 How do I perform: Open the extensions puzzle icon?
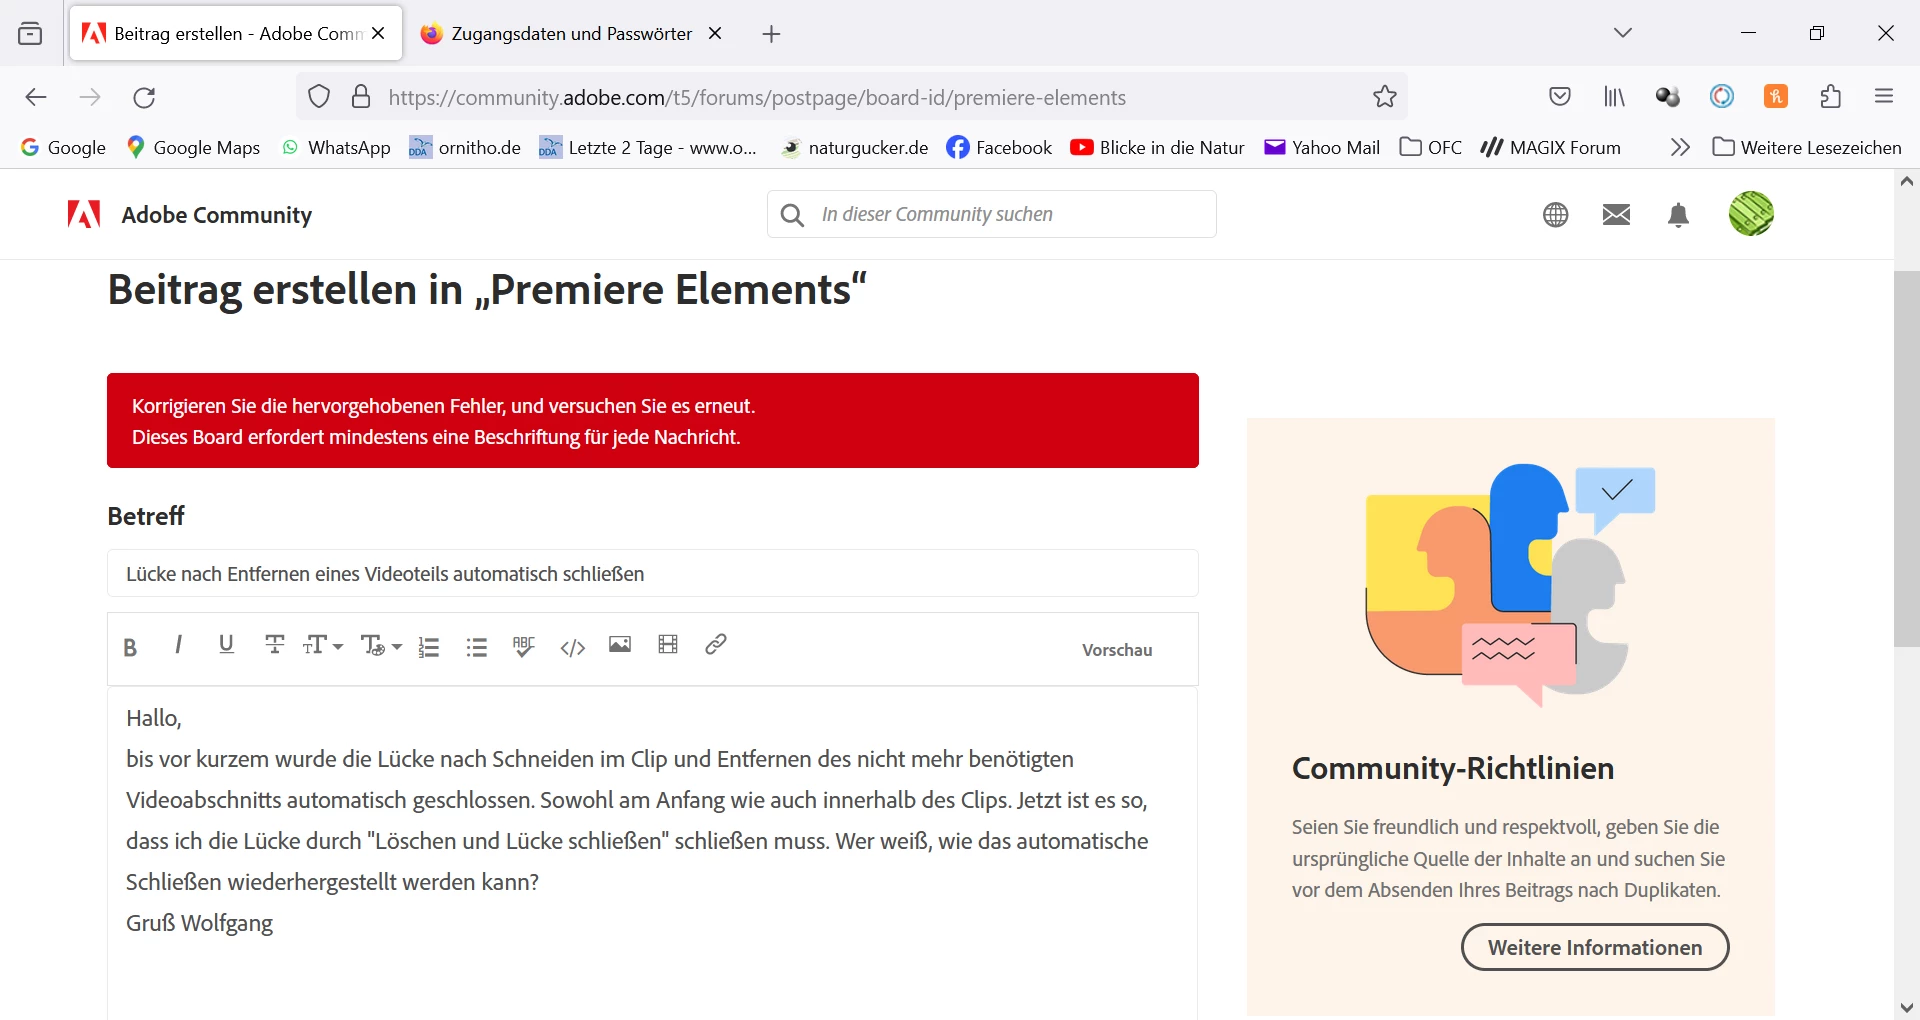point(1831,97)
